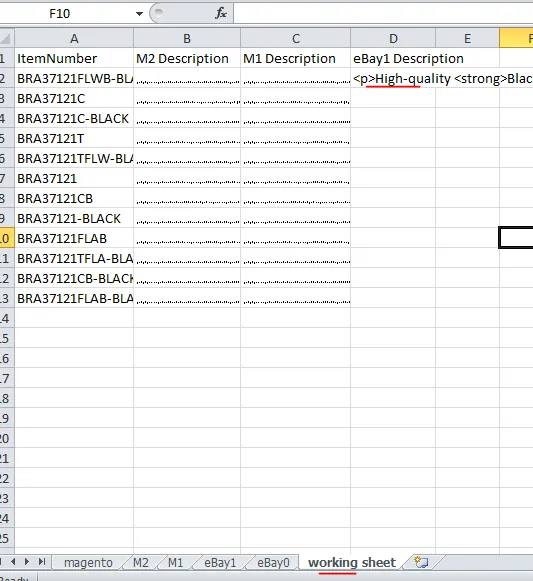Click the ItemNumber header cell
Screen dimensions: 533x581
tap(74, 58)
